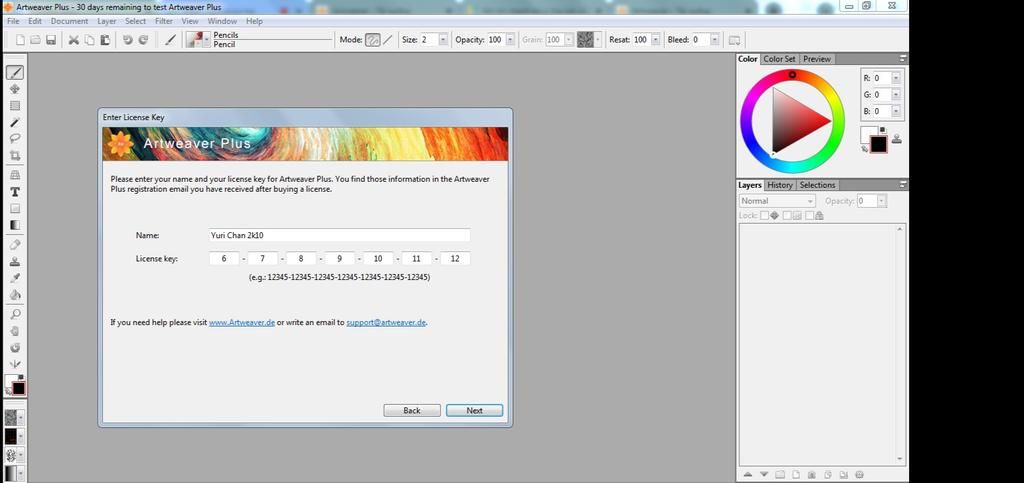Click the Undo arrow icon
This screenshot has width=1024, height=483.
[127, 40]
